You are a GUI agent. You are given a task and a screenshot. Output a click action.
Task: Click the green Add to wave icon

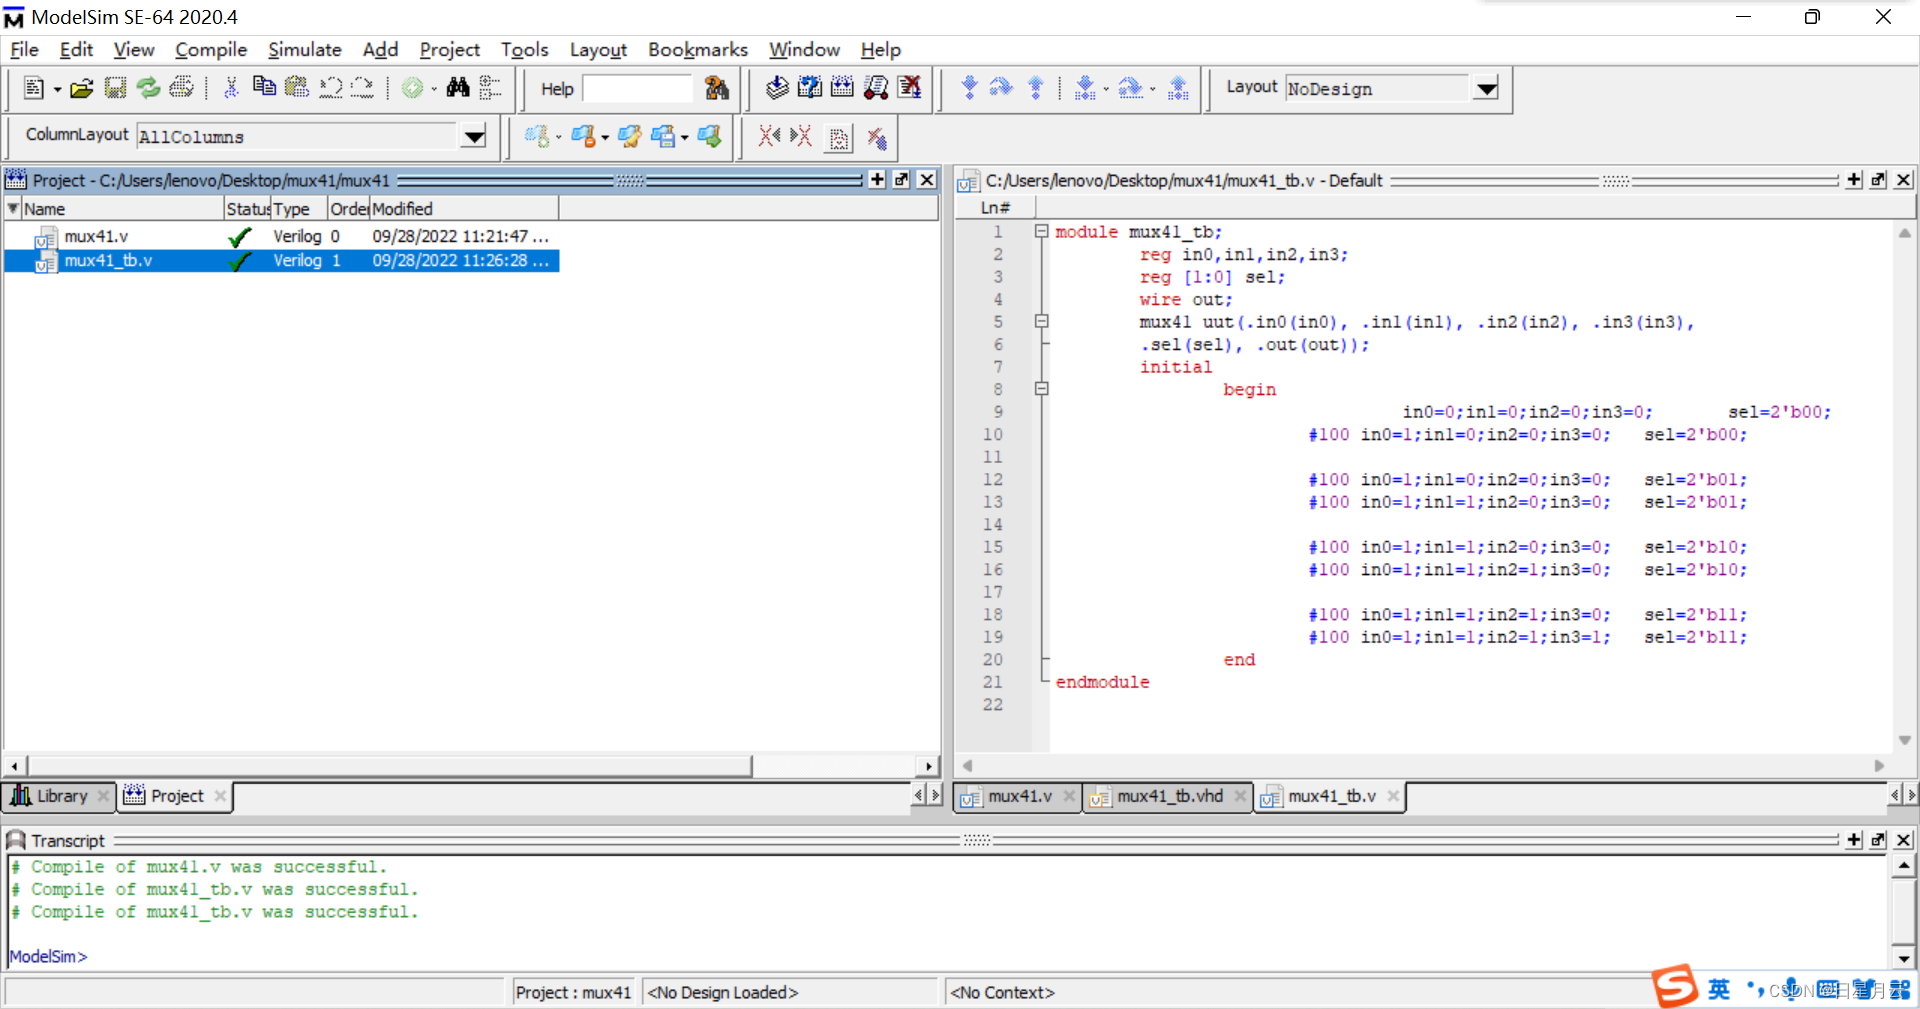click(x=412, y=88)
